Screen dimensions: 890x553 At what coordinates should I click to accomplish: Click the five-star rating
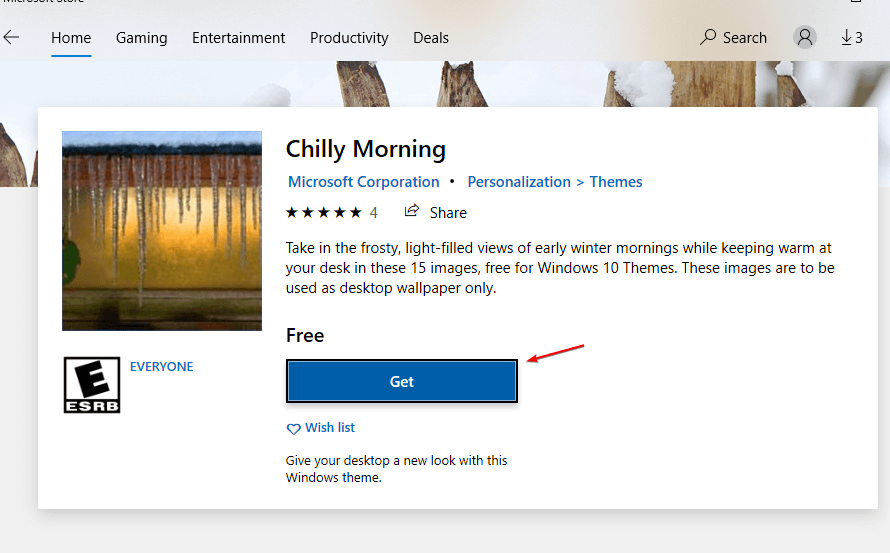(324, 212)
